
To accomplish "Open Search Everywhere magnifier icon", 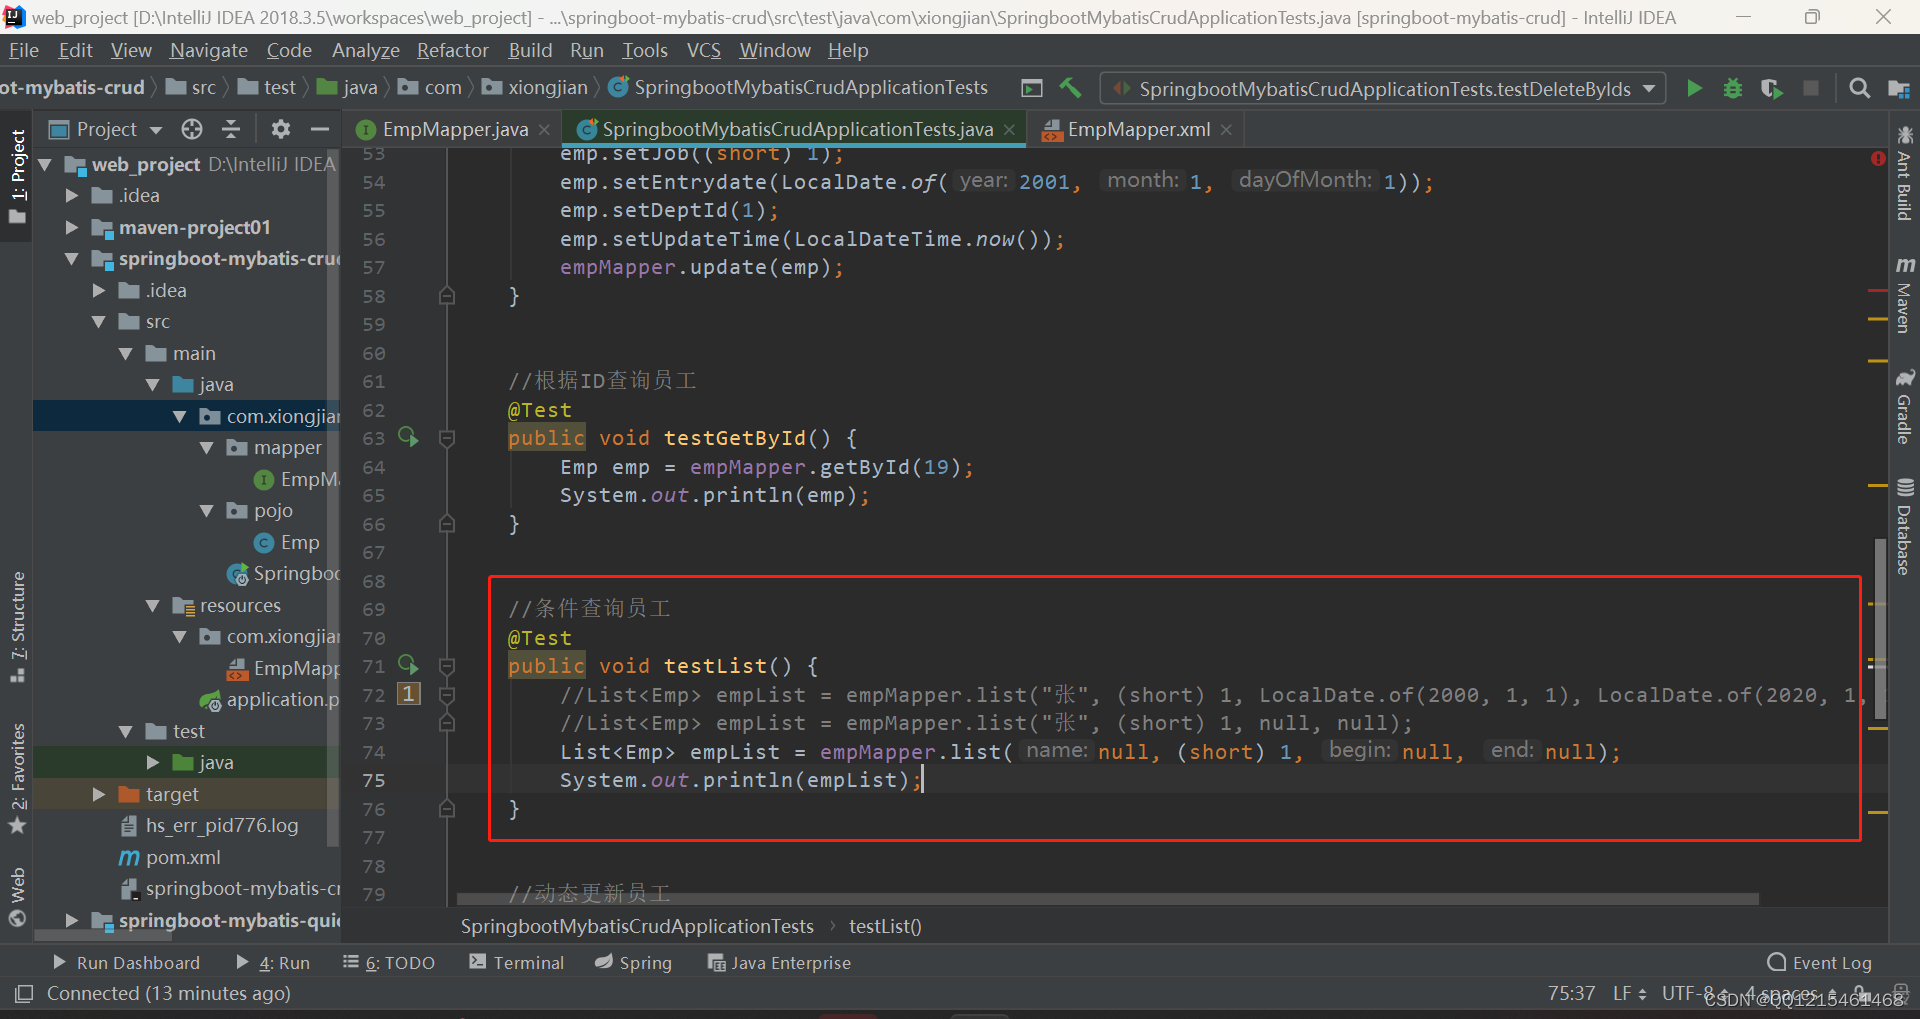I will [x=1859, y=88].
